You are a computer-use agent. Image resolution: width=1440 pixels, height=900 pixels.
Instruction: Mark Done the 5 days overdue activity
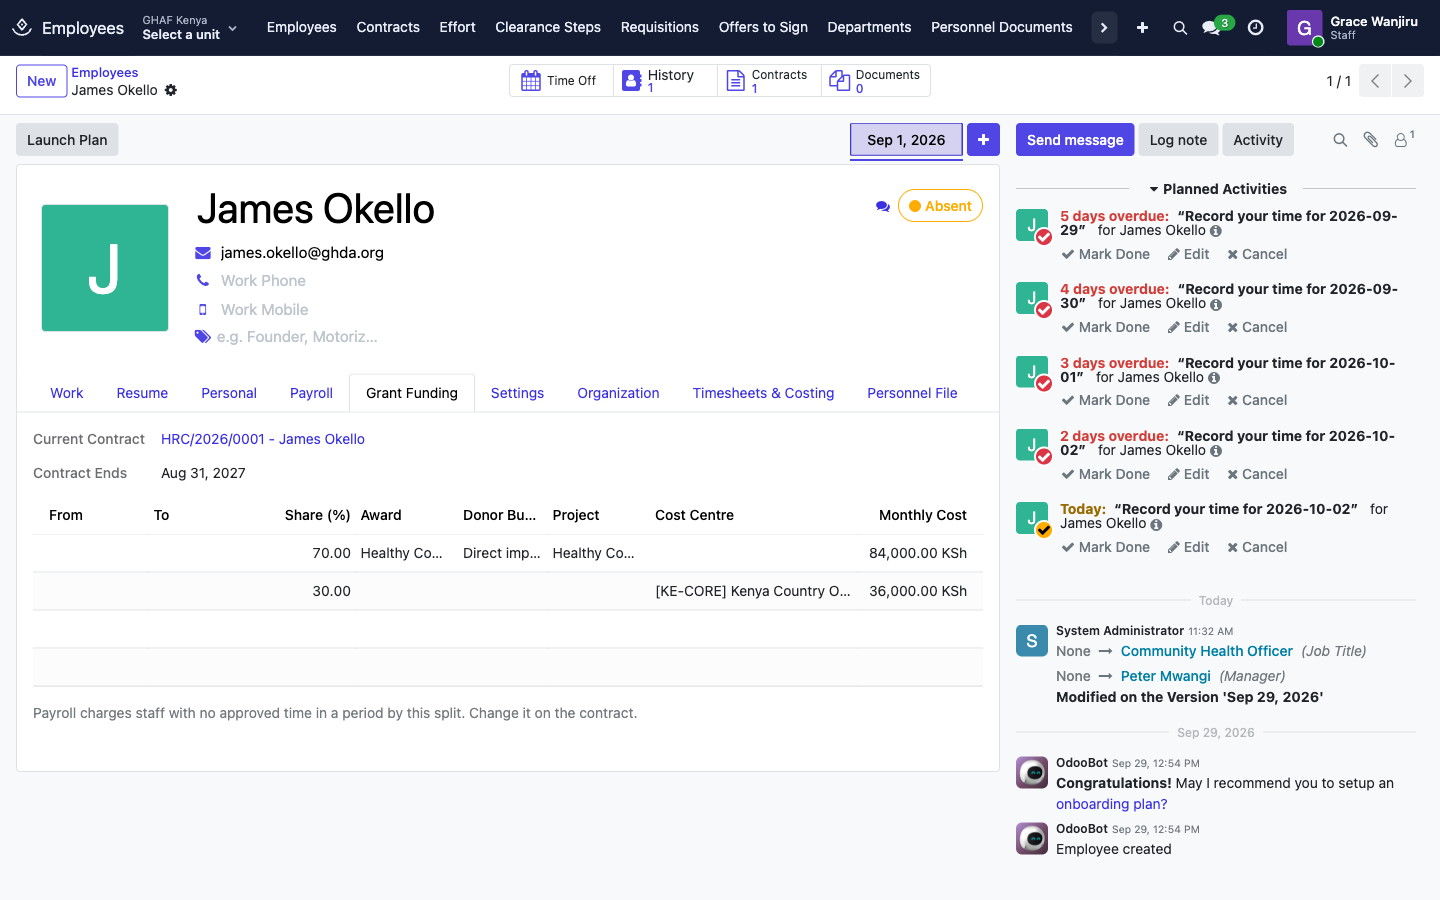(x=1105, y=254)
